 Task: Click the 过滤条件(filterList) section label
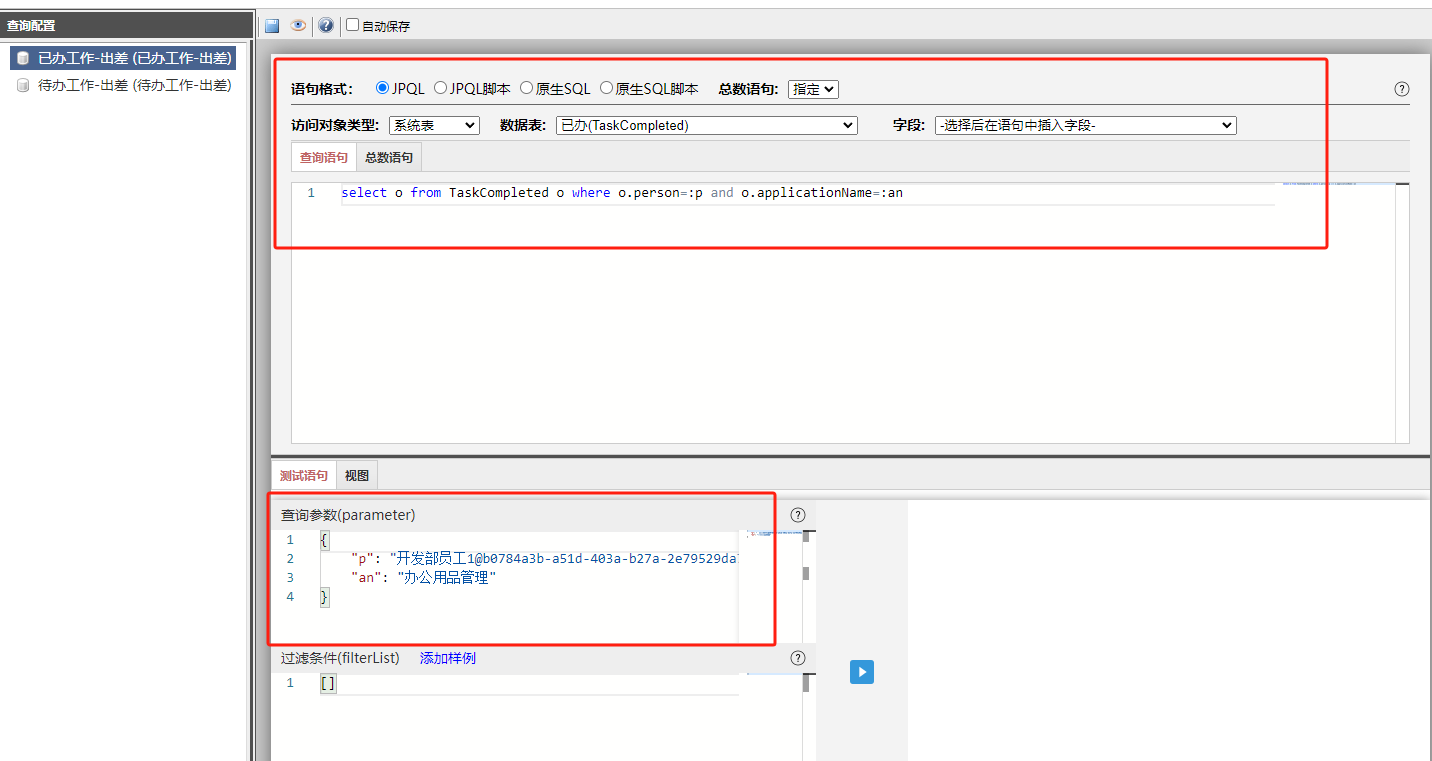pos(340,658)
